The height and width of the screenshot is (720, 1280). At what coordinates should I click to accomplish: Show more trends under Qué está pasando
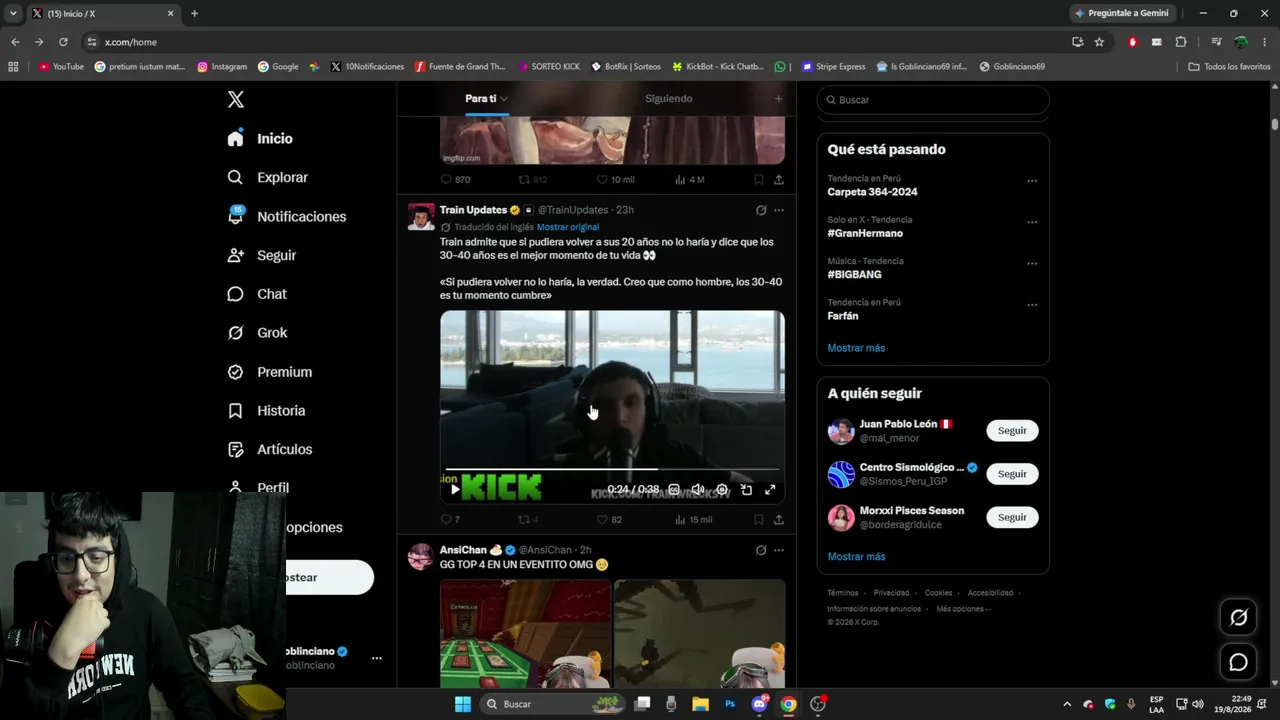(856, 348)
